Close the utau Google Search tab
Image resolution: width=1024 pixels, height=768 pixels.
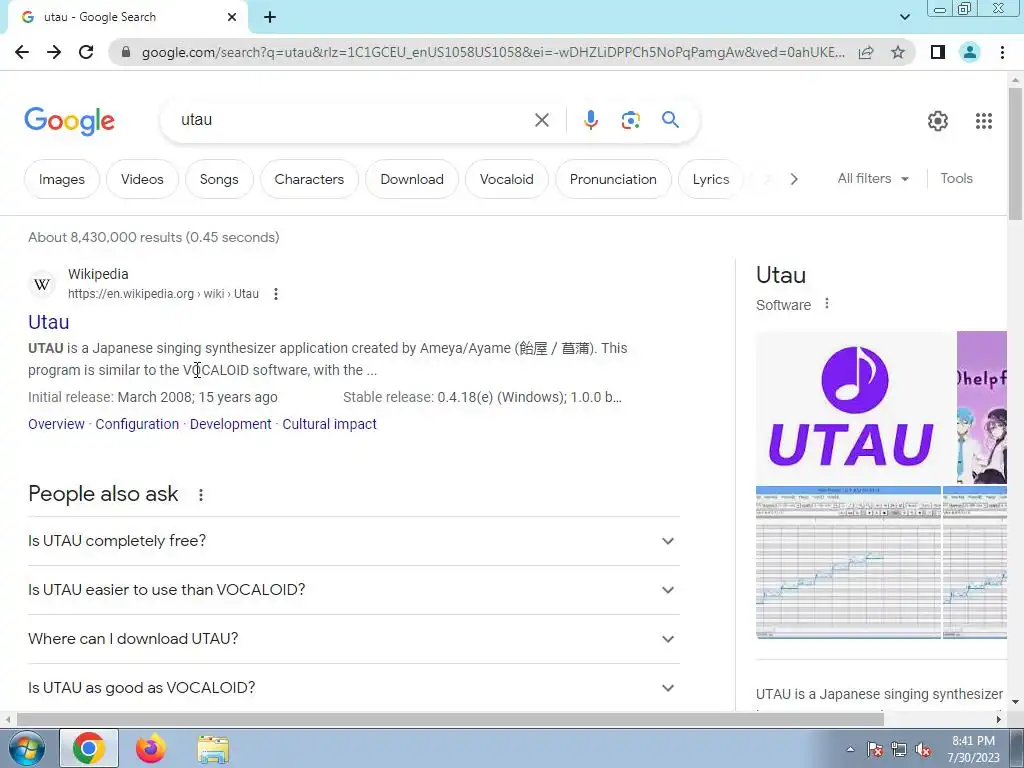point(232,18)
